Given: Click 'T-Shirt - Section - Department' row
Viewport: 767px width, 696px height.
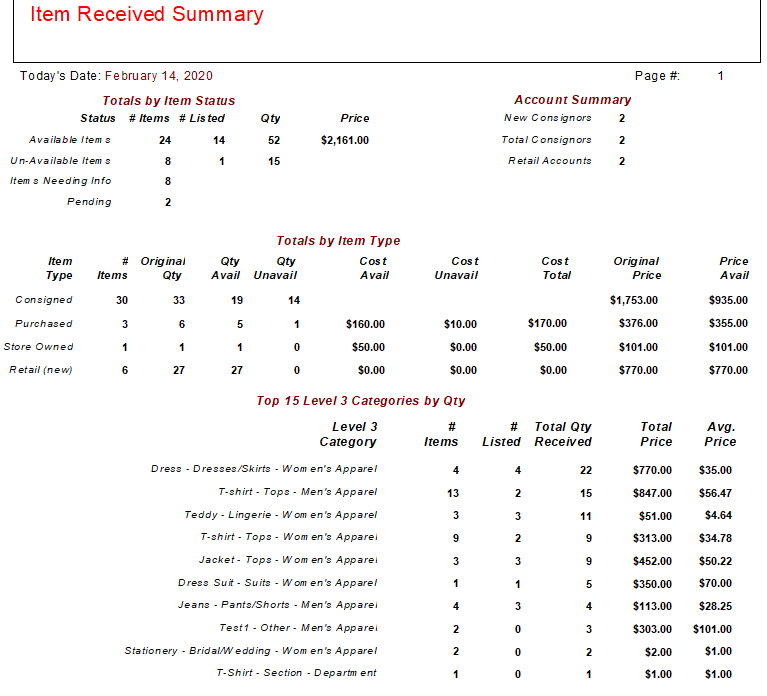Looking at the screenshot, I should (474, 674).
